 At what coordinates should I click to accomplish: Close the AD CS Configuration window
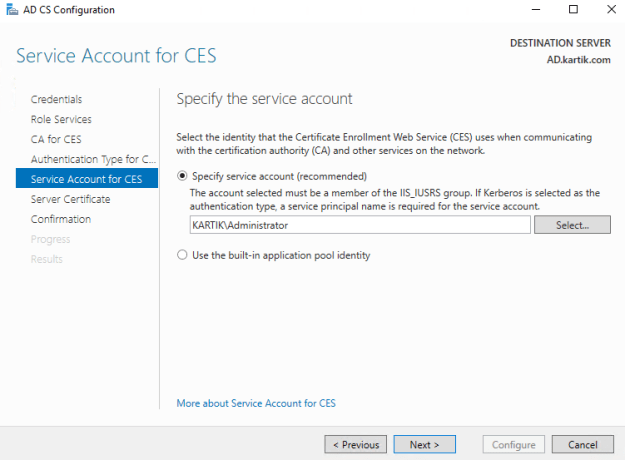click(611, 10)
